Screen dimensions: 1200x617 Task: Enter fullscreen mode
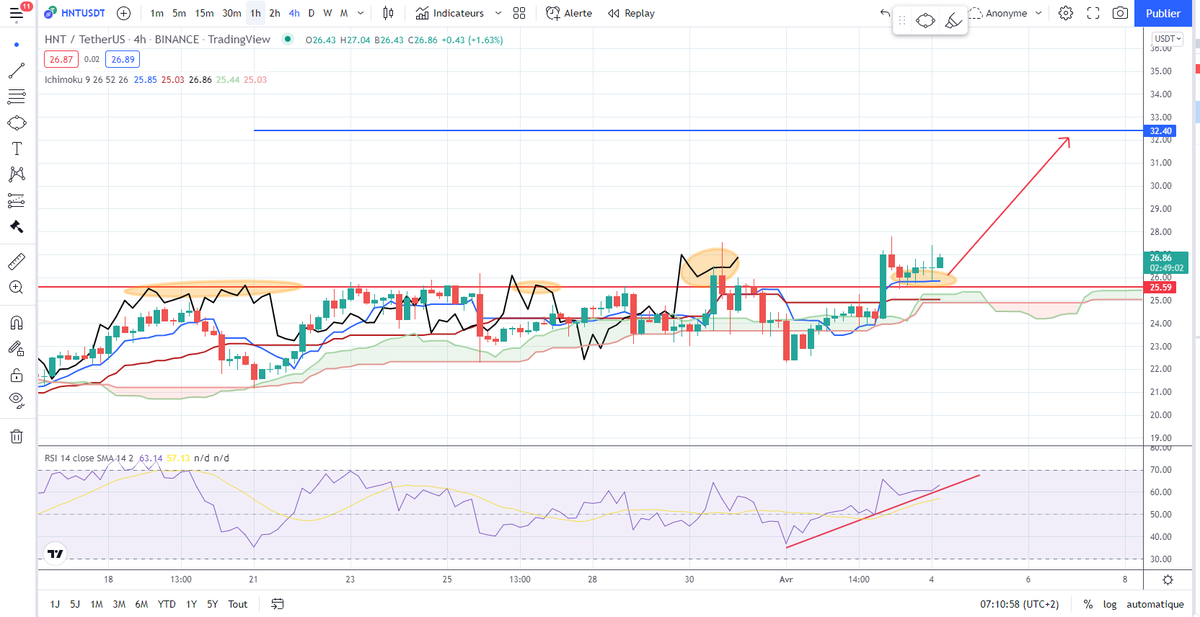[1093, 14]
